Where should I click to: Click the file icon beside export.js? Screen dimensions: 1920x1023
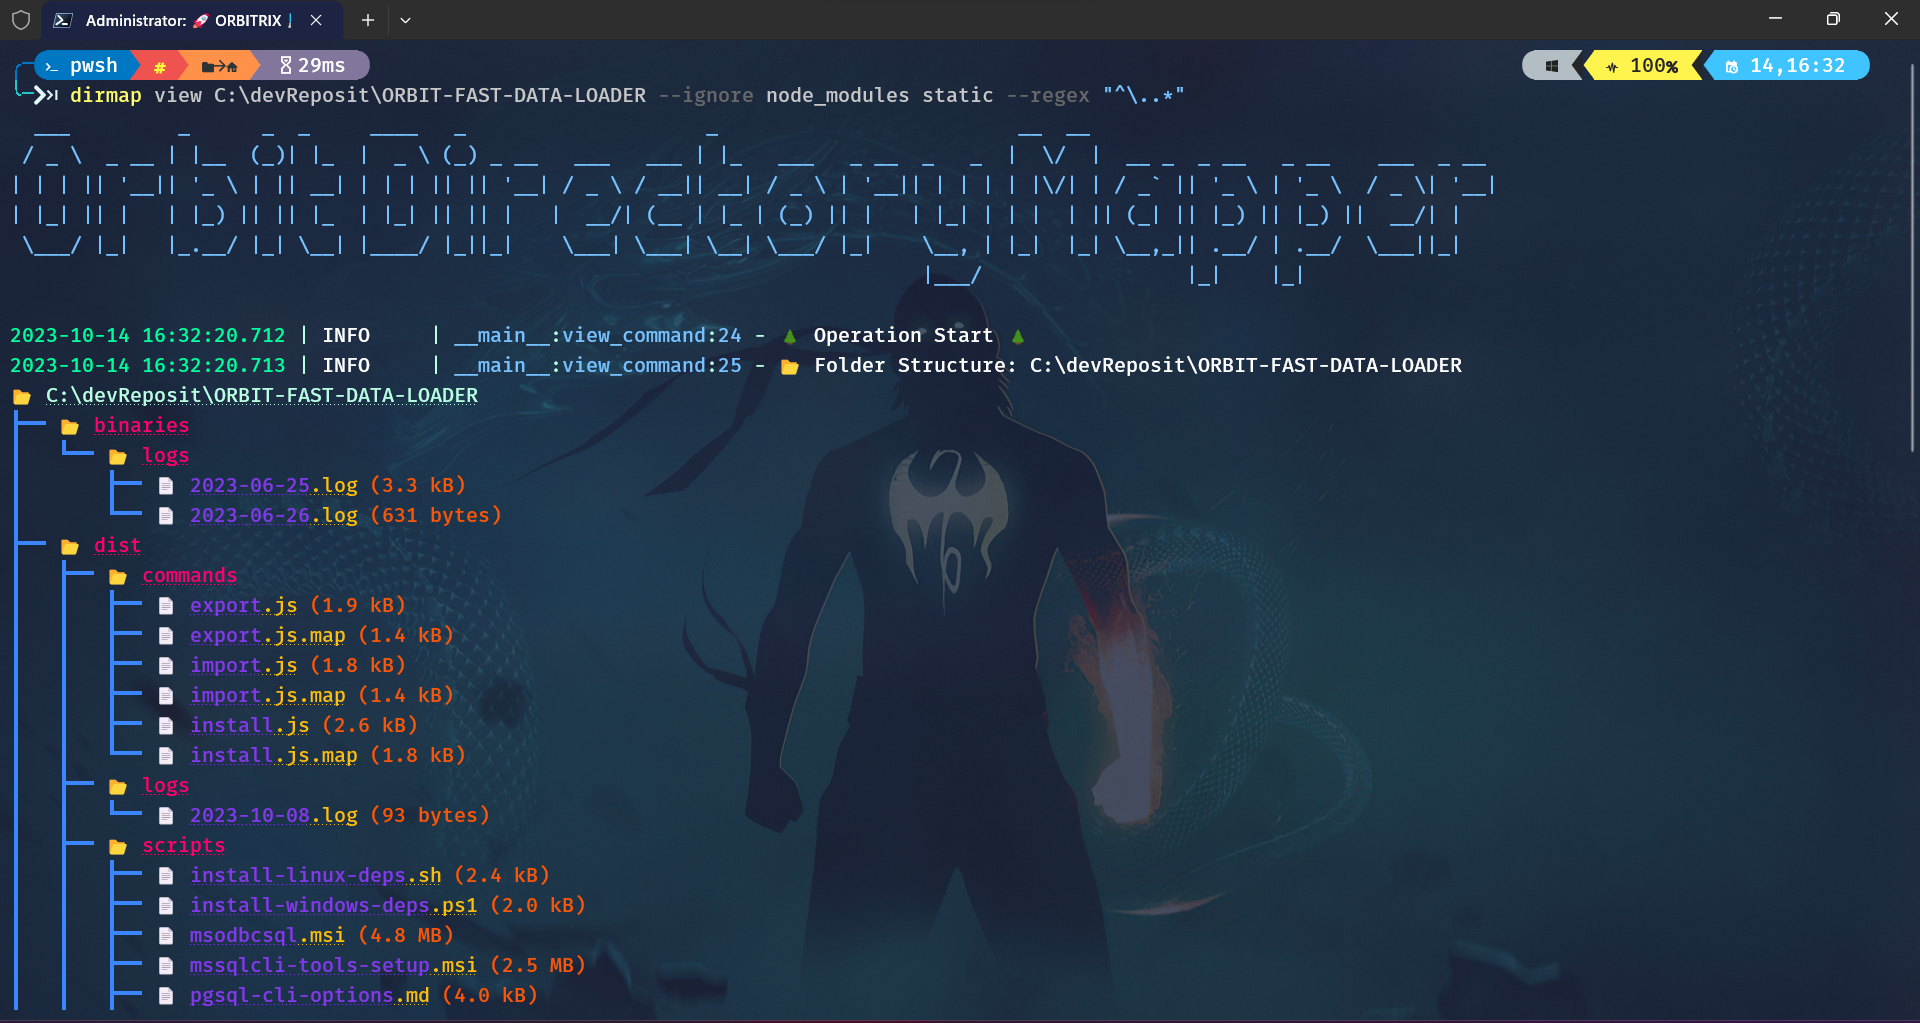coord(166,606)
